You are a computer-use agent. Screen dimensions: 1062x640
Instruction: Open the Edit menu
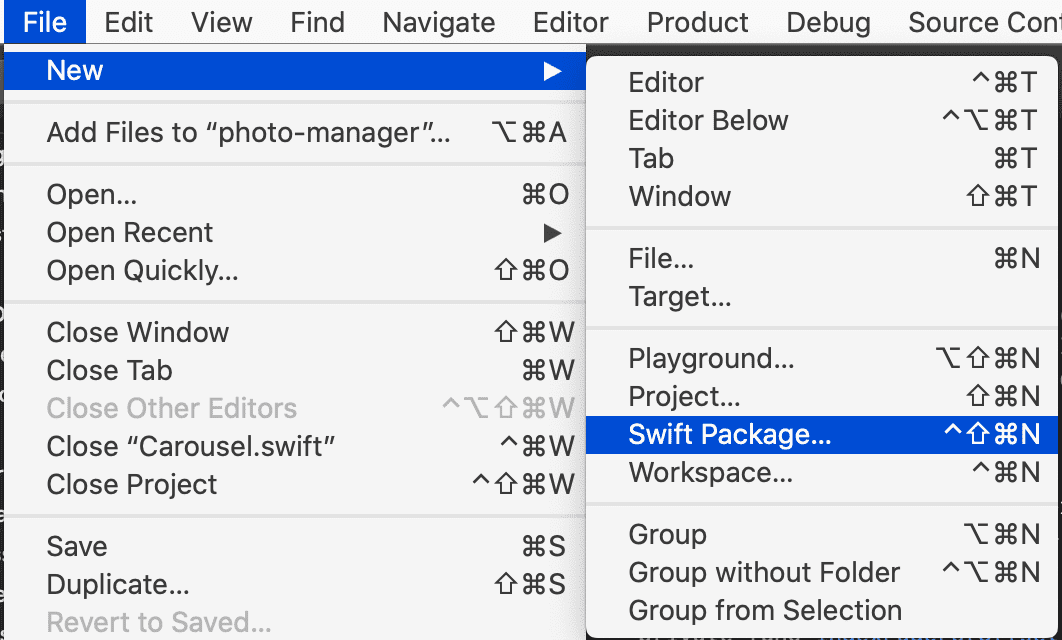click(128, 22)
